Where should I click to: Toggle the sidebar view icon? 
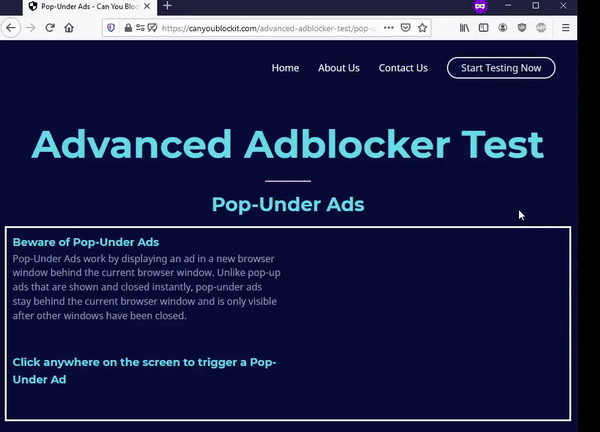click(x=484, y=28)
